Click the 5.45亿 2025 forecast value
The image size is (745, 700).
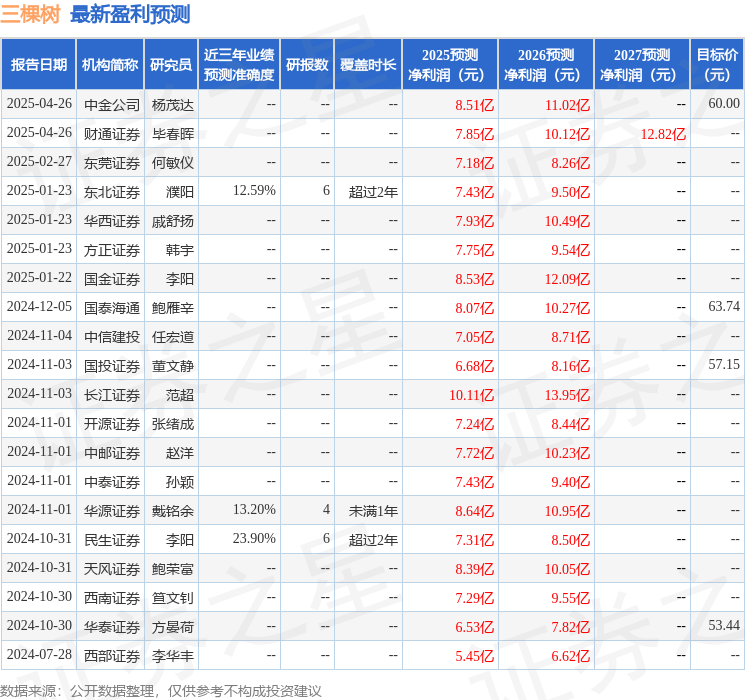[x=475, y=656]
